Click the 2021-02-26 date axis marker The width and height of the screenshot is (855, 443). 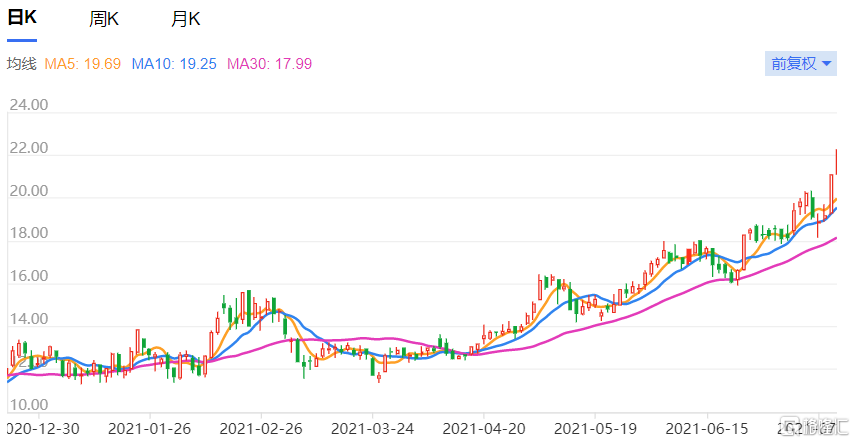pos(261,428)
